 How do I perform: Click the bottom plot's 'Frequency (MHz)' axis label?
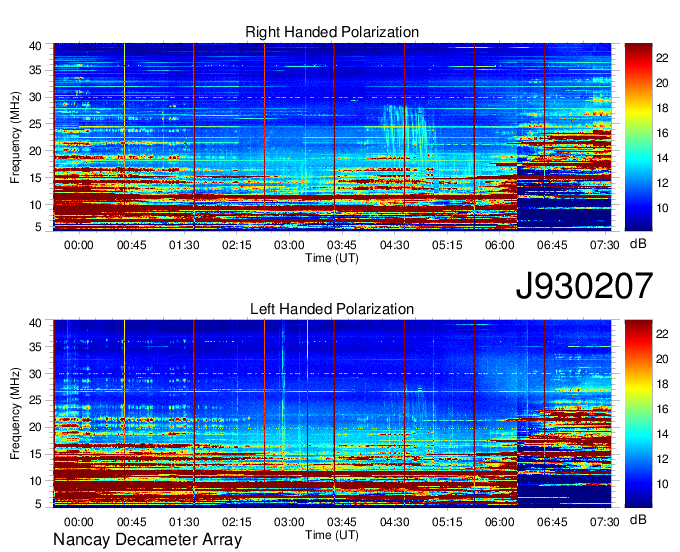click(15, 414)
